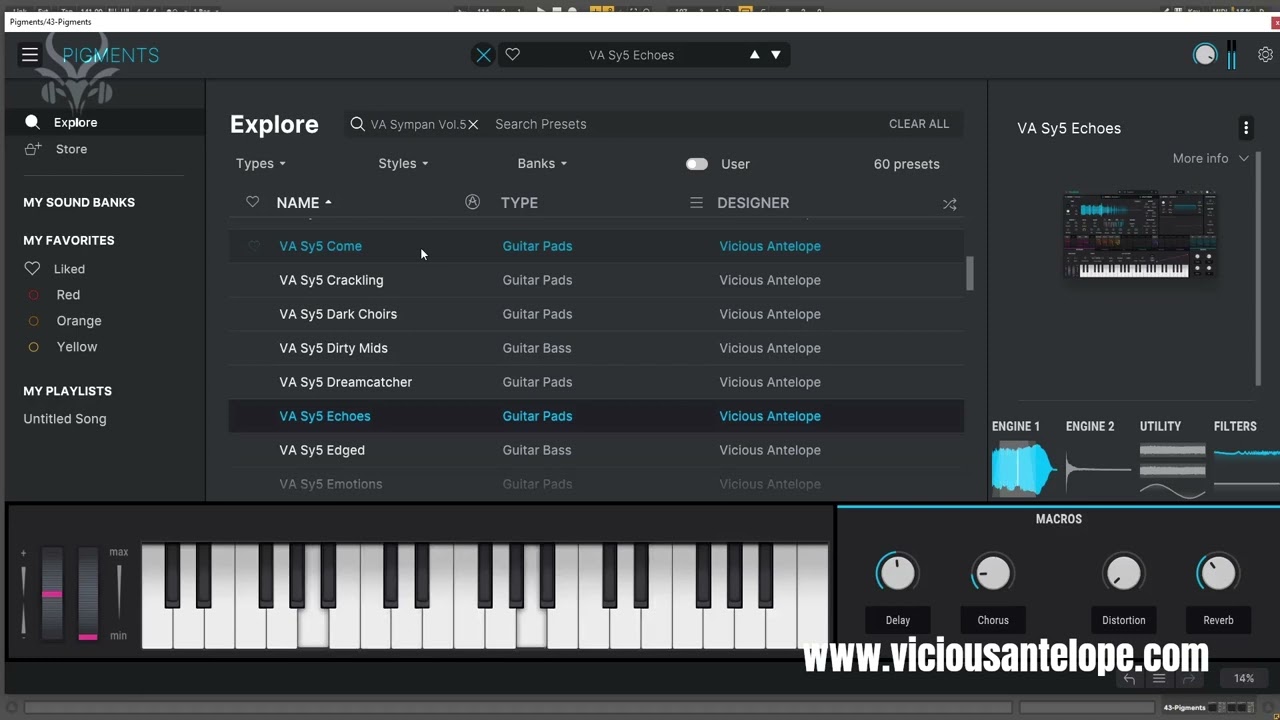1280x720 pixels.
Task: Select the VA Sy5 Come preset
Action: coord(596,246)
